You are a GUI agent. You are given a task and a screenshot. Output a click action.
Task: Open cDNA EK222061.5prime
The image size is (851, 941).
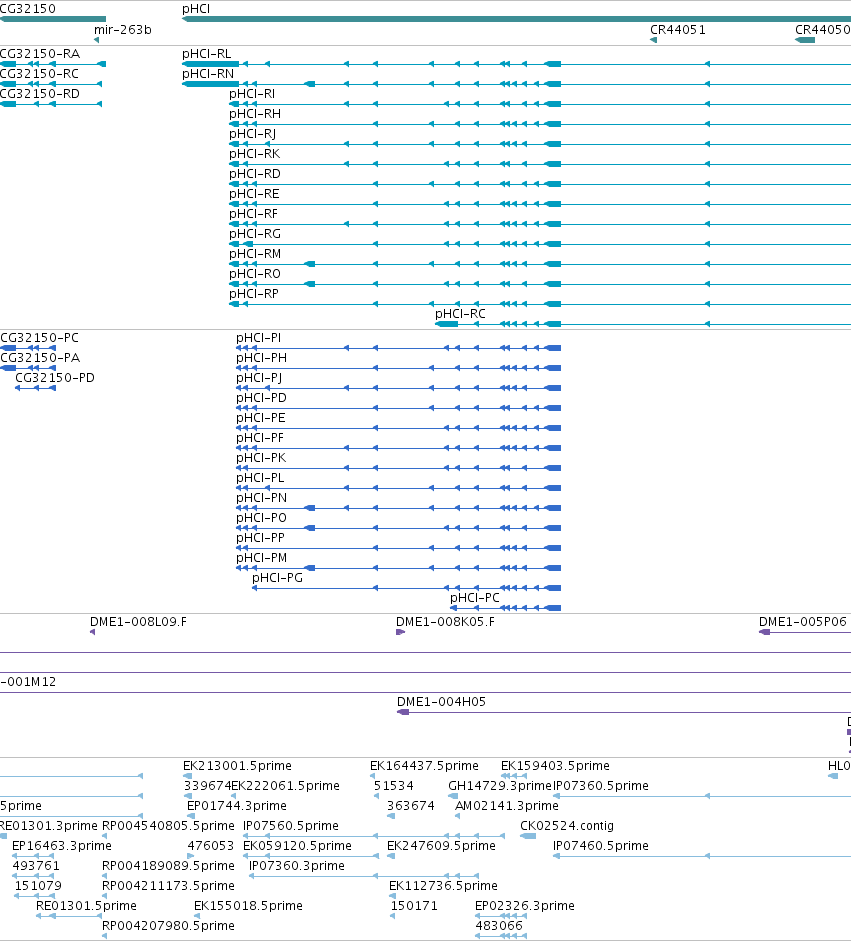pos(285,786)
